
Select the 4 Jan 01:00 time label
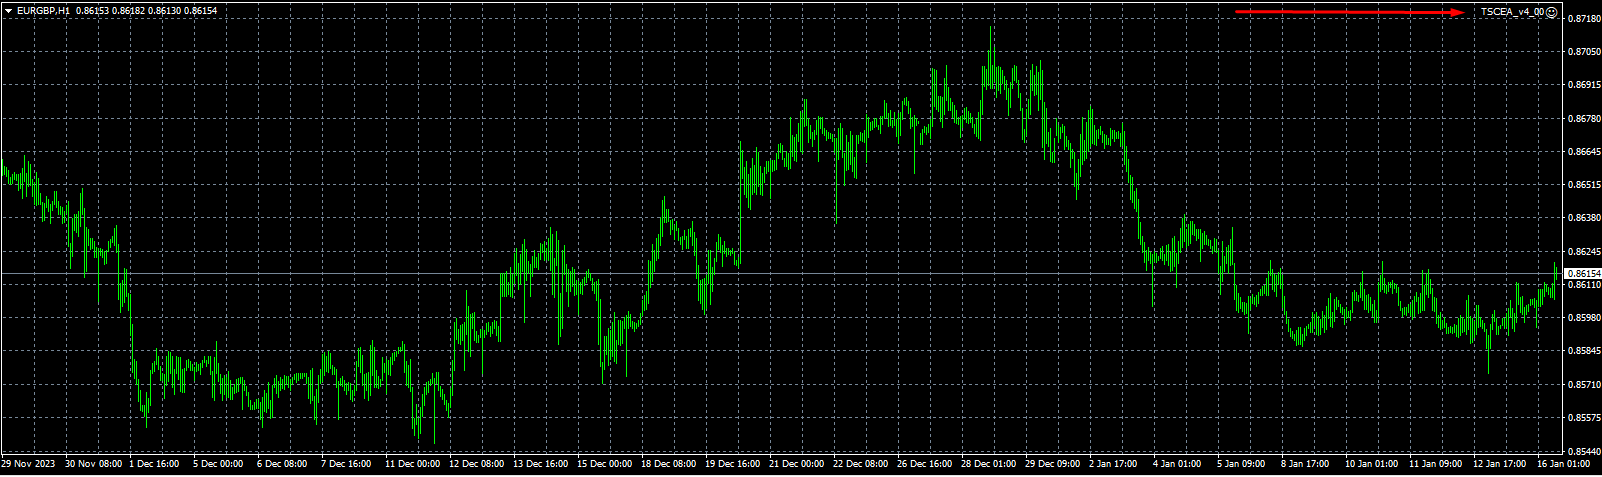[x=1177, y=464]
